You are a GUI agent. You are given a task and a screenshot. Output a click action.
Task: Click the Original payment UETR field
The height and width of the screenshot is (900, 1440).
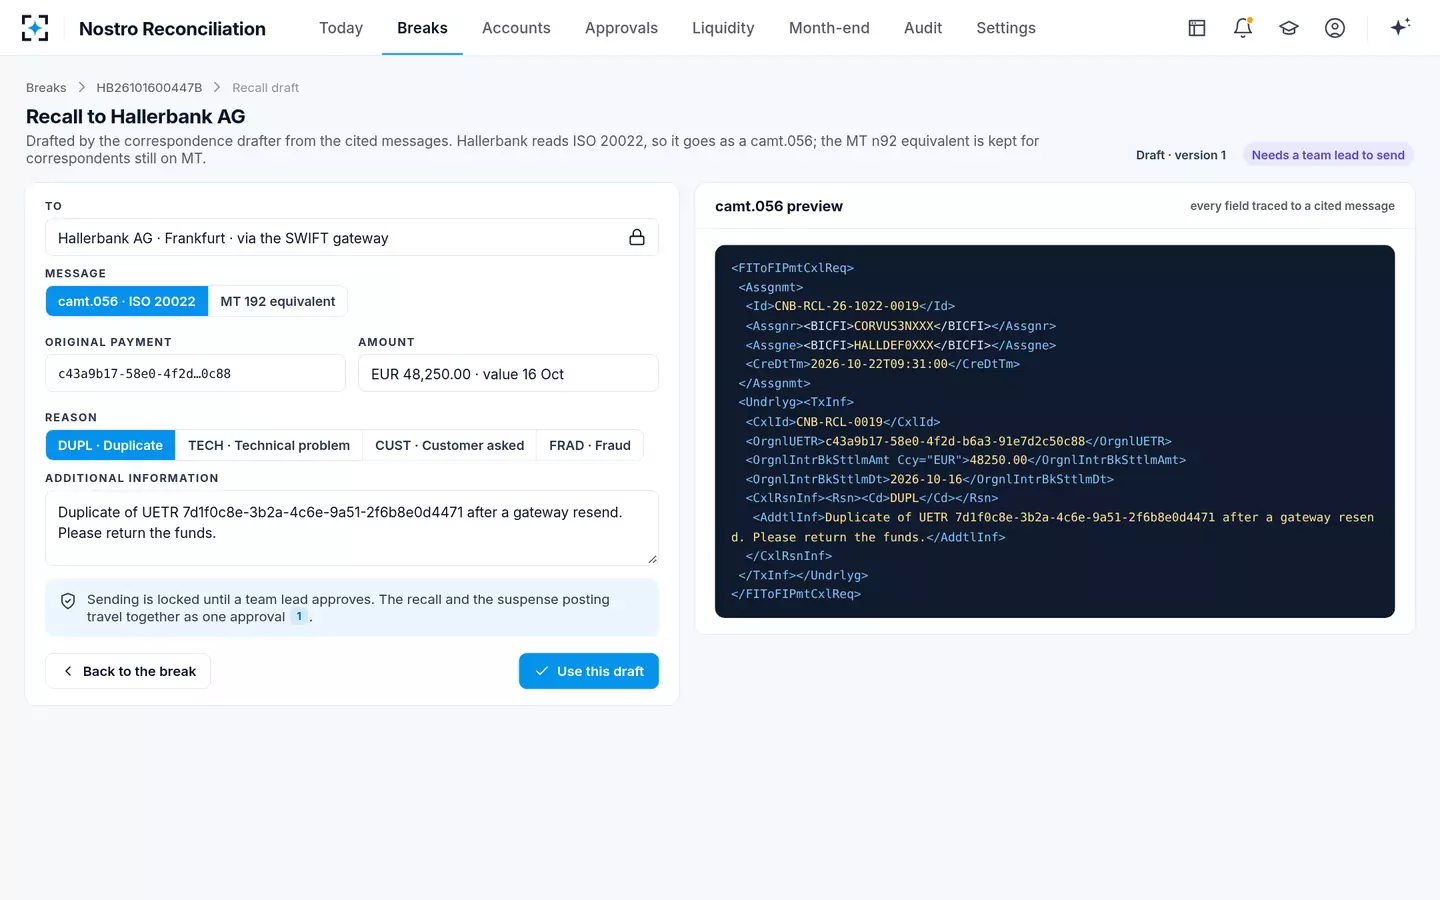click(195, 373)
